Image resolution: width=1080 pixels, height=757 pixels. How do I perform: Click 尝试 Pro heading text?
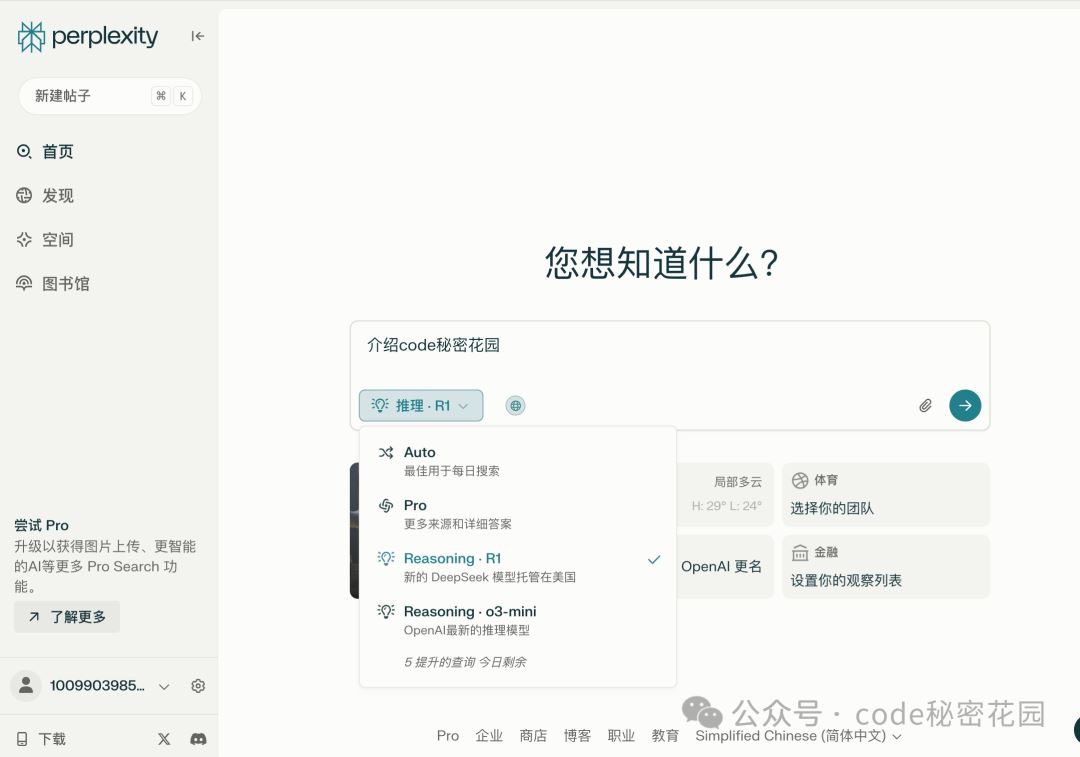click(41, 526)
